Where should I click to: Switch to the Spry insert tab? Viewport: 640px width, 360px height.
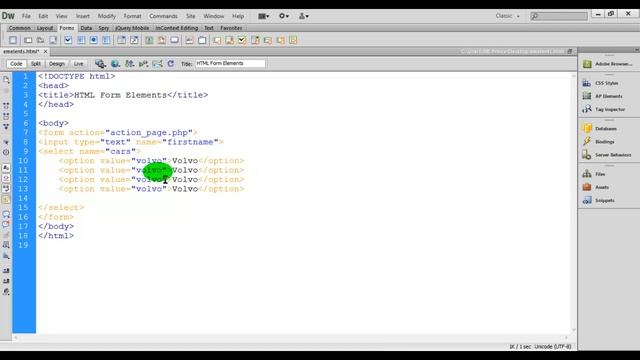pos(104,28)
